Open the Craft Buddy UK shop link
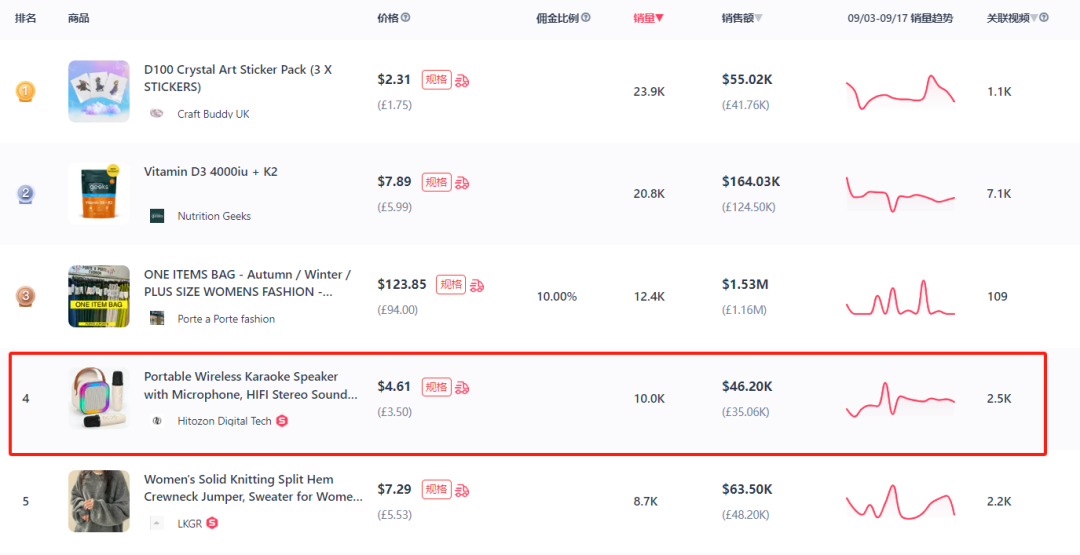This screenshot has height=555, width=1080. click(214, 114)
